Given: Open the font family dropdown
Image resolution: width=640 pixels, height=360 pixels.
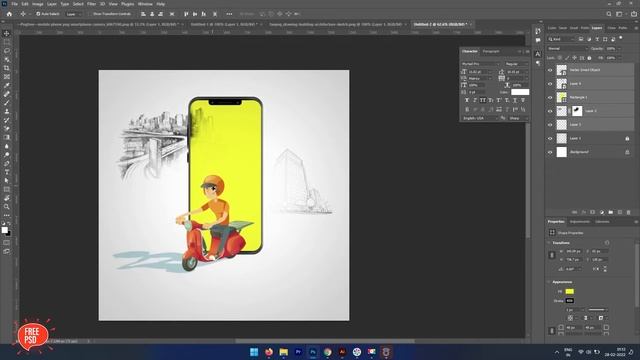Looking at the screenshot, I should pyautogui.click(x=480, y=64).
